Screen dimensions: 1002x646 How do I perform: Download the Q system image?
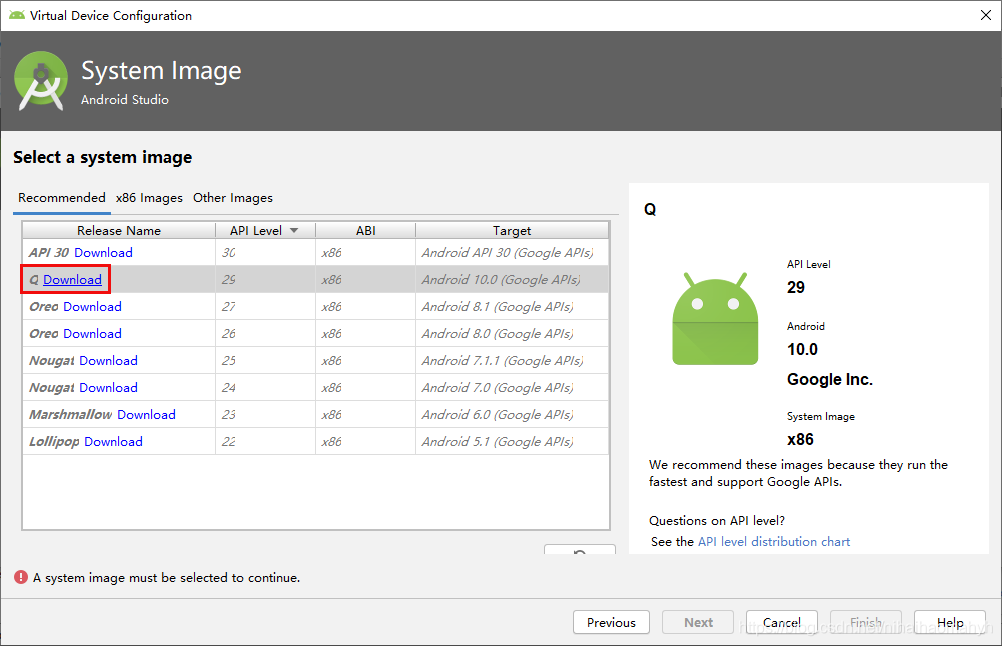coord(72,280)
